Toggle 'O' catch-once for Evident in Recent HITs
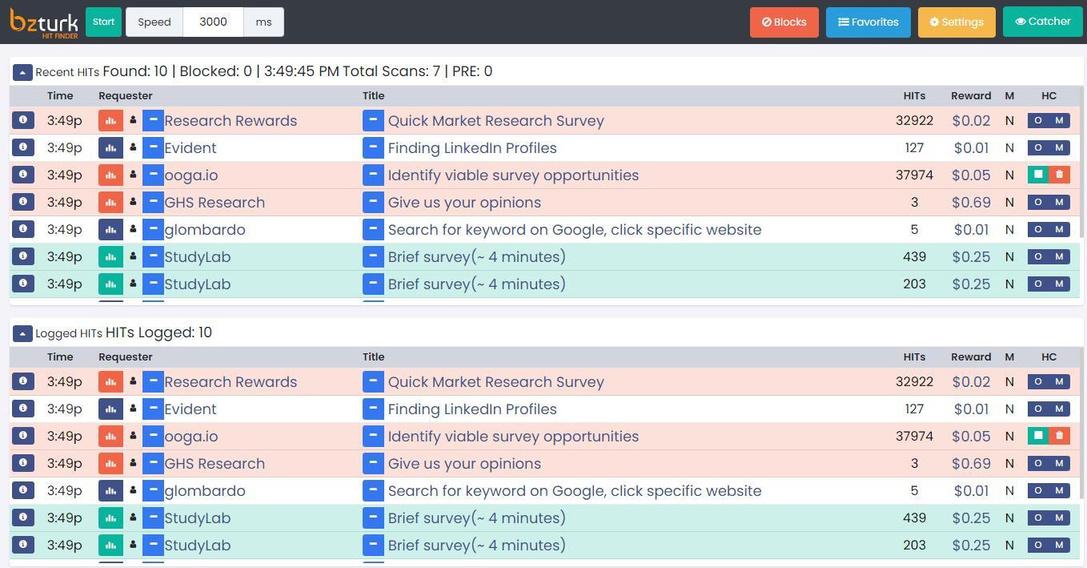The height and width of the screenshot is (568, 1087). 1038,148
